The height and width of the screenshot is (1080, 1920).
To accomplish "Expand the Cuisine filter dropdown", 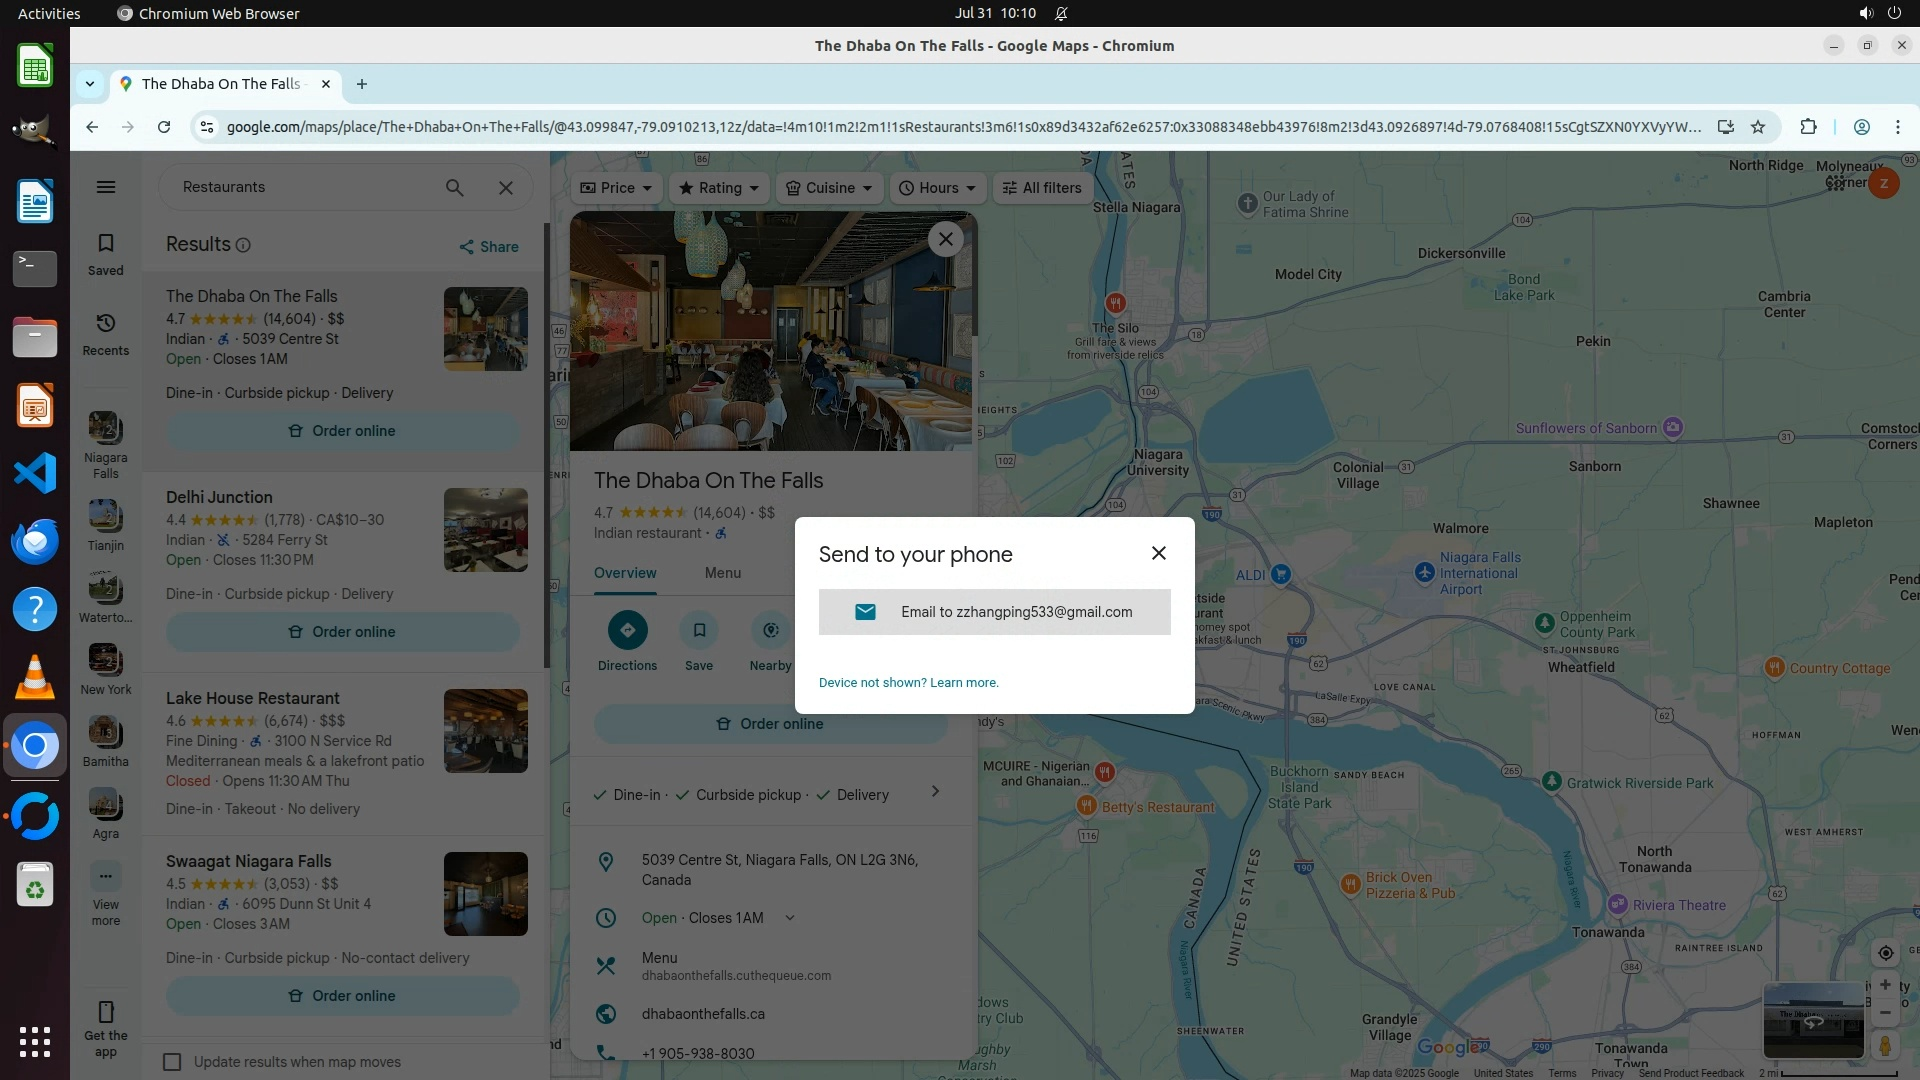I will point(829,188).
